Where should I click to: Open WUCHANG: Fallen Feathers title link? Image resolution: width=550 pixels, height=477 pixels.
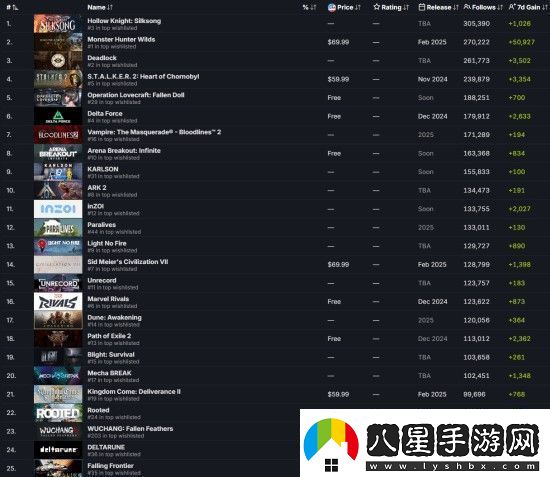pyautogui.click(x=130, y=429)
